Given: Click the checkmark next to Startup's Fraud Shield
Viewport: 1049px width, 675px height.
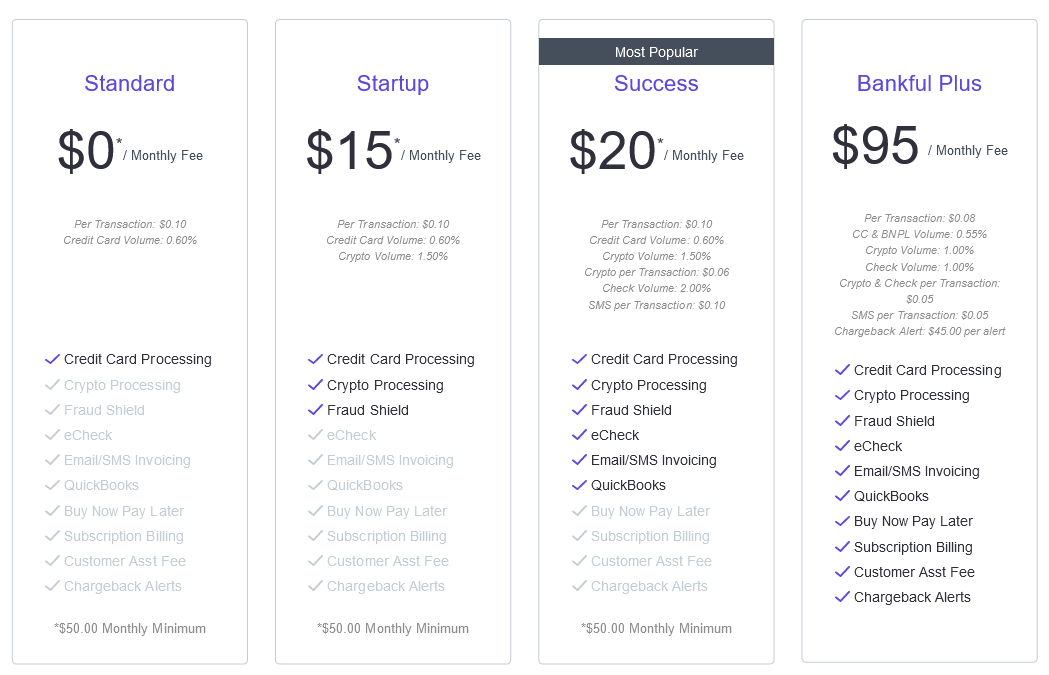Looking at the screenshot, I should 315,410.
